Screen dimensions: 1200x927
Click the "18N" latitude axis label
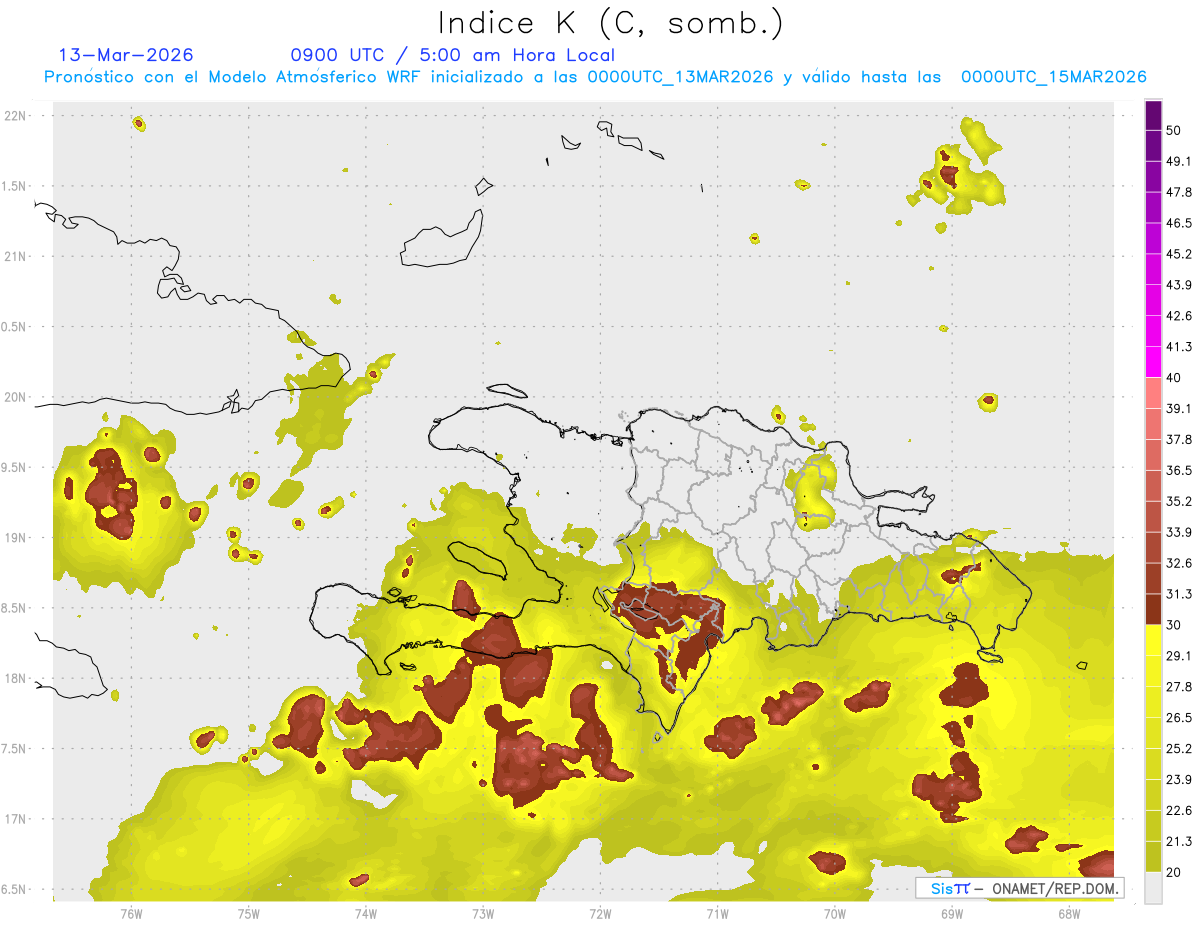[x=15, y=679]
